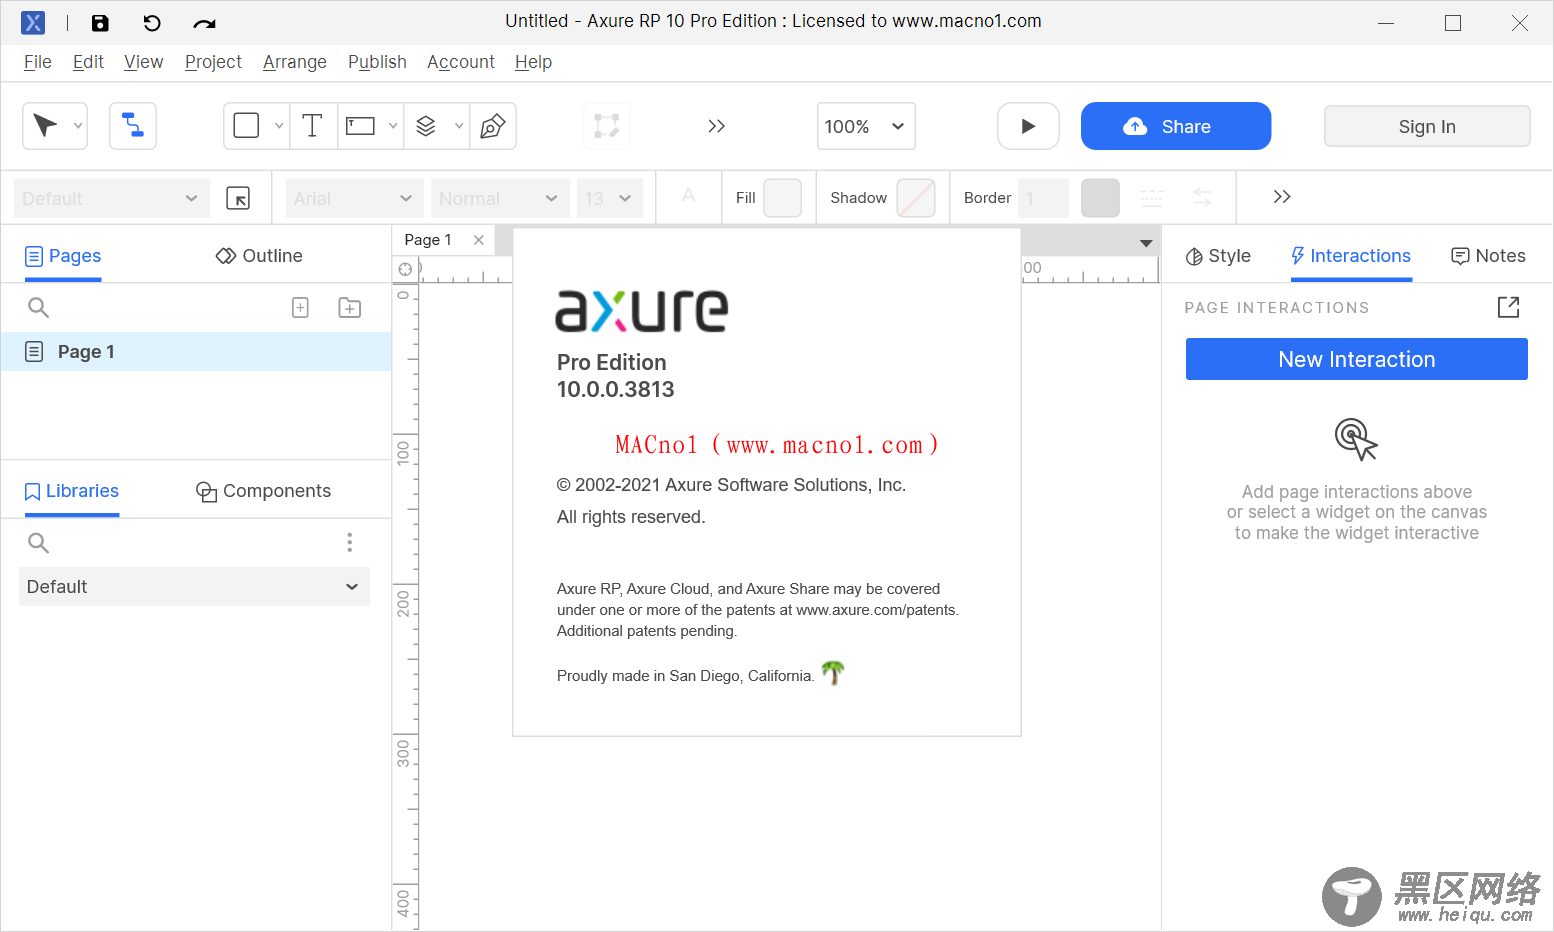The height and width of the screenshot is (932, 1554).
Task: Click the point edit tool icon
Action: pyautogui.click(x=607, y=126)
